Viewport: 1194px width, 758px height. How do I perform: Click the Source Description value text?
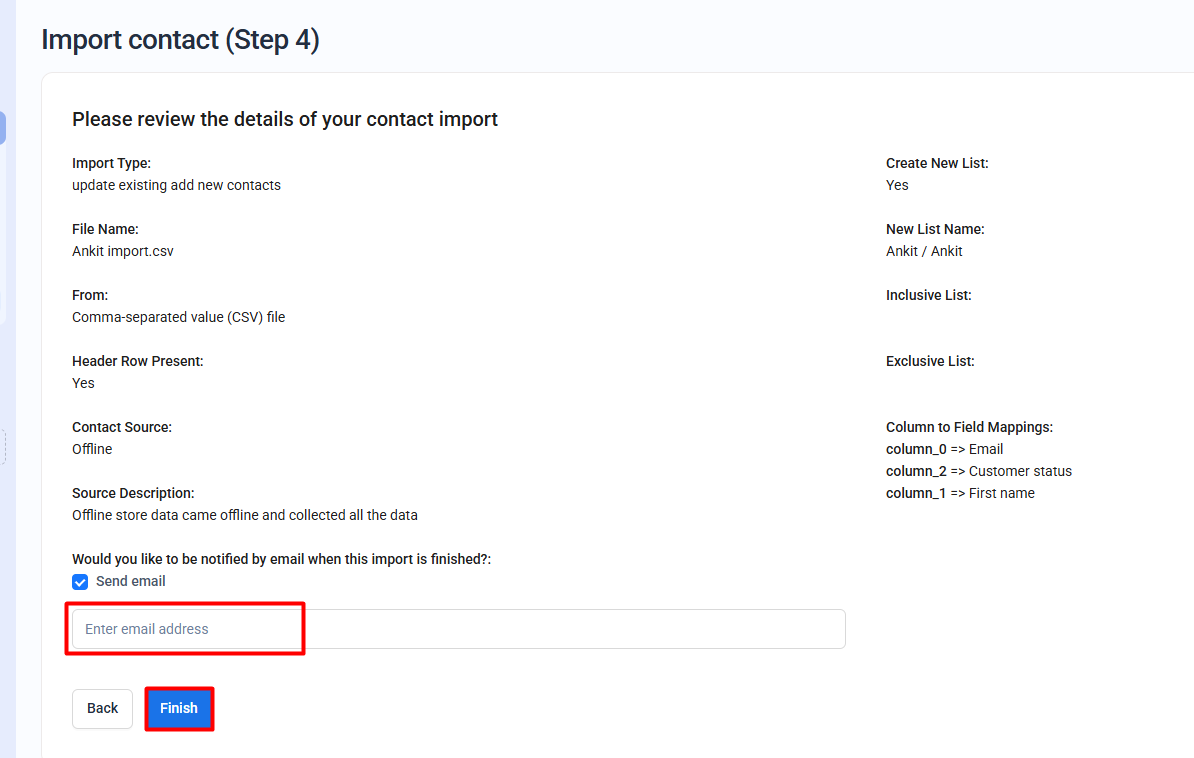click(x=245, y=515)
